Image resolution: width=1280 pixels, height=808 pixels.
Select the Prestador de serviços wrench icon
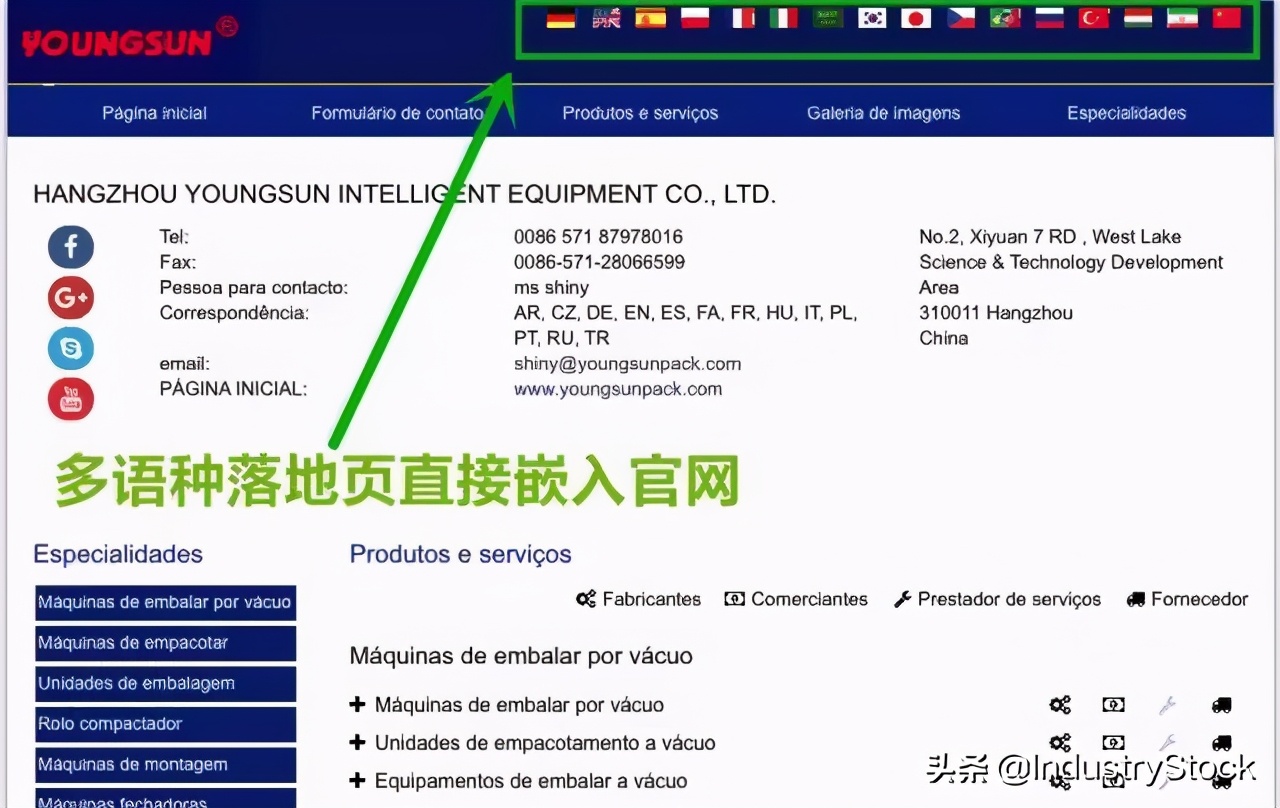[x=901, y=599]
